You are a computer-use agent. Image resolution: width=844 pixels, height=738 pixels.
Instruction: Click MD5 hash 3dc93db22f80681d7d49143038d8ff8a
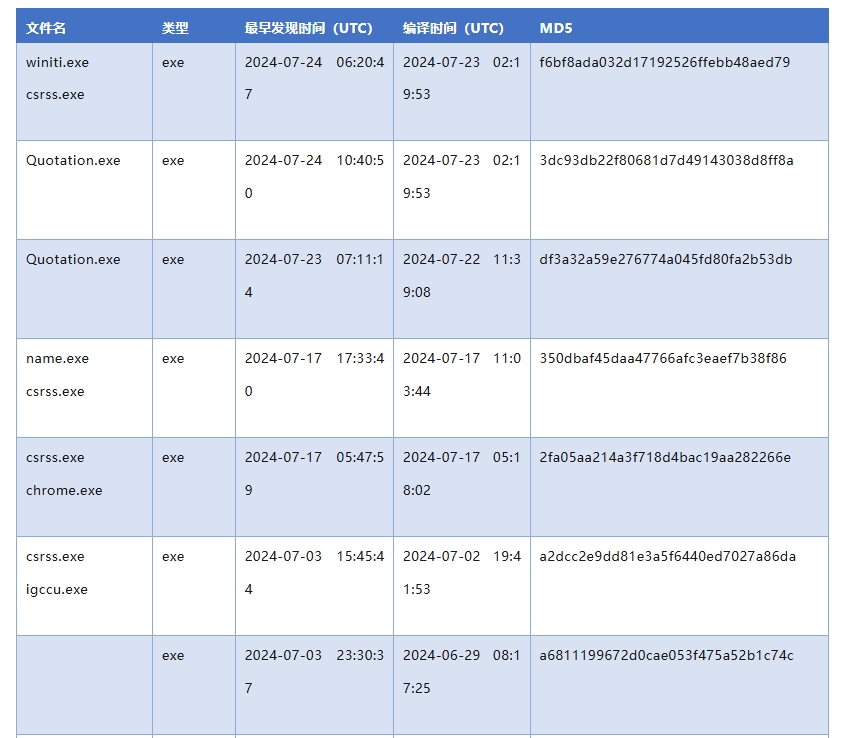pos(666,160)
